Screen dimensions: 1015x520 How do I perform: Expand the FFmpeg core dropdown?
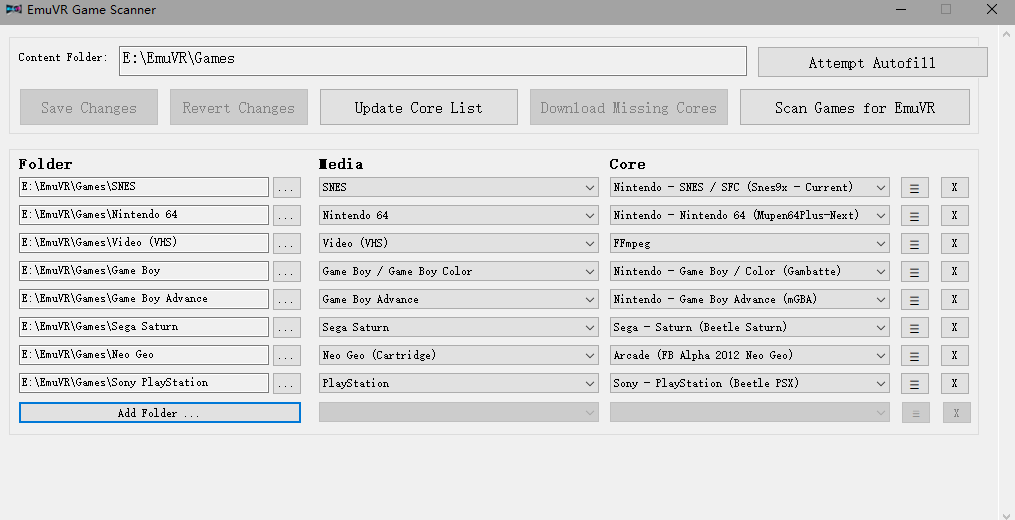tap(880, 243)
